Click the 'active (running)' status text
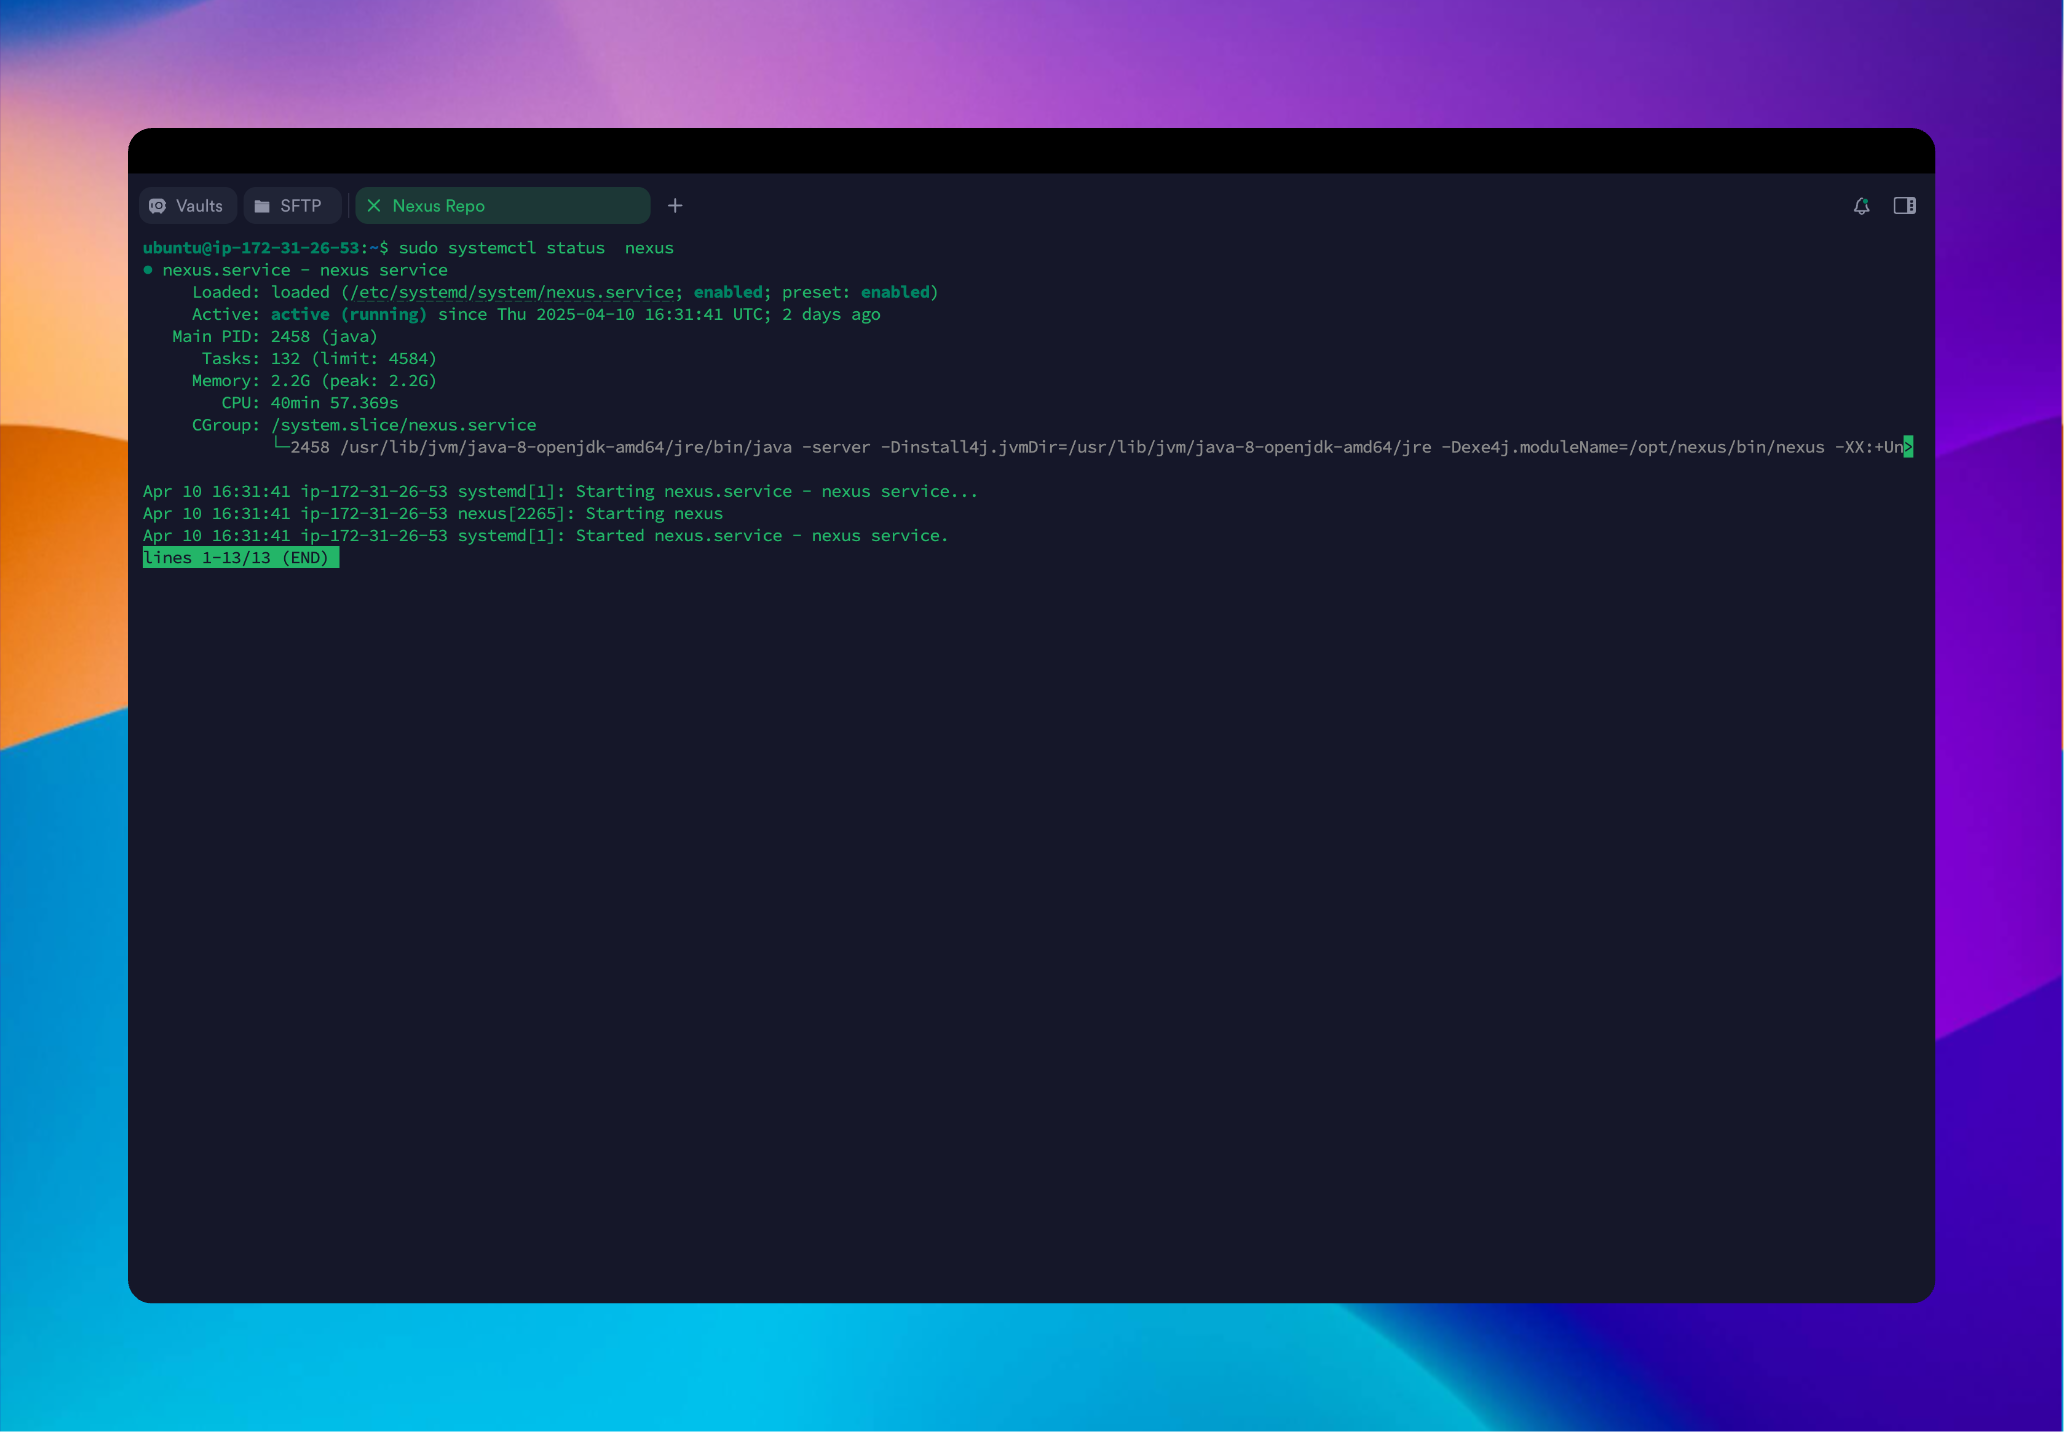This screenshot has width=2064, height=1432. [349, 314]
